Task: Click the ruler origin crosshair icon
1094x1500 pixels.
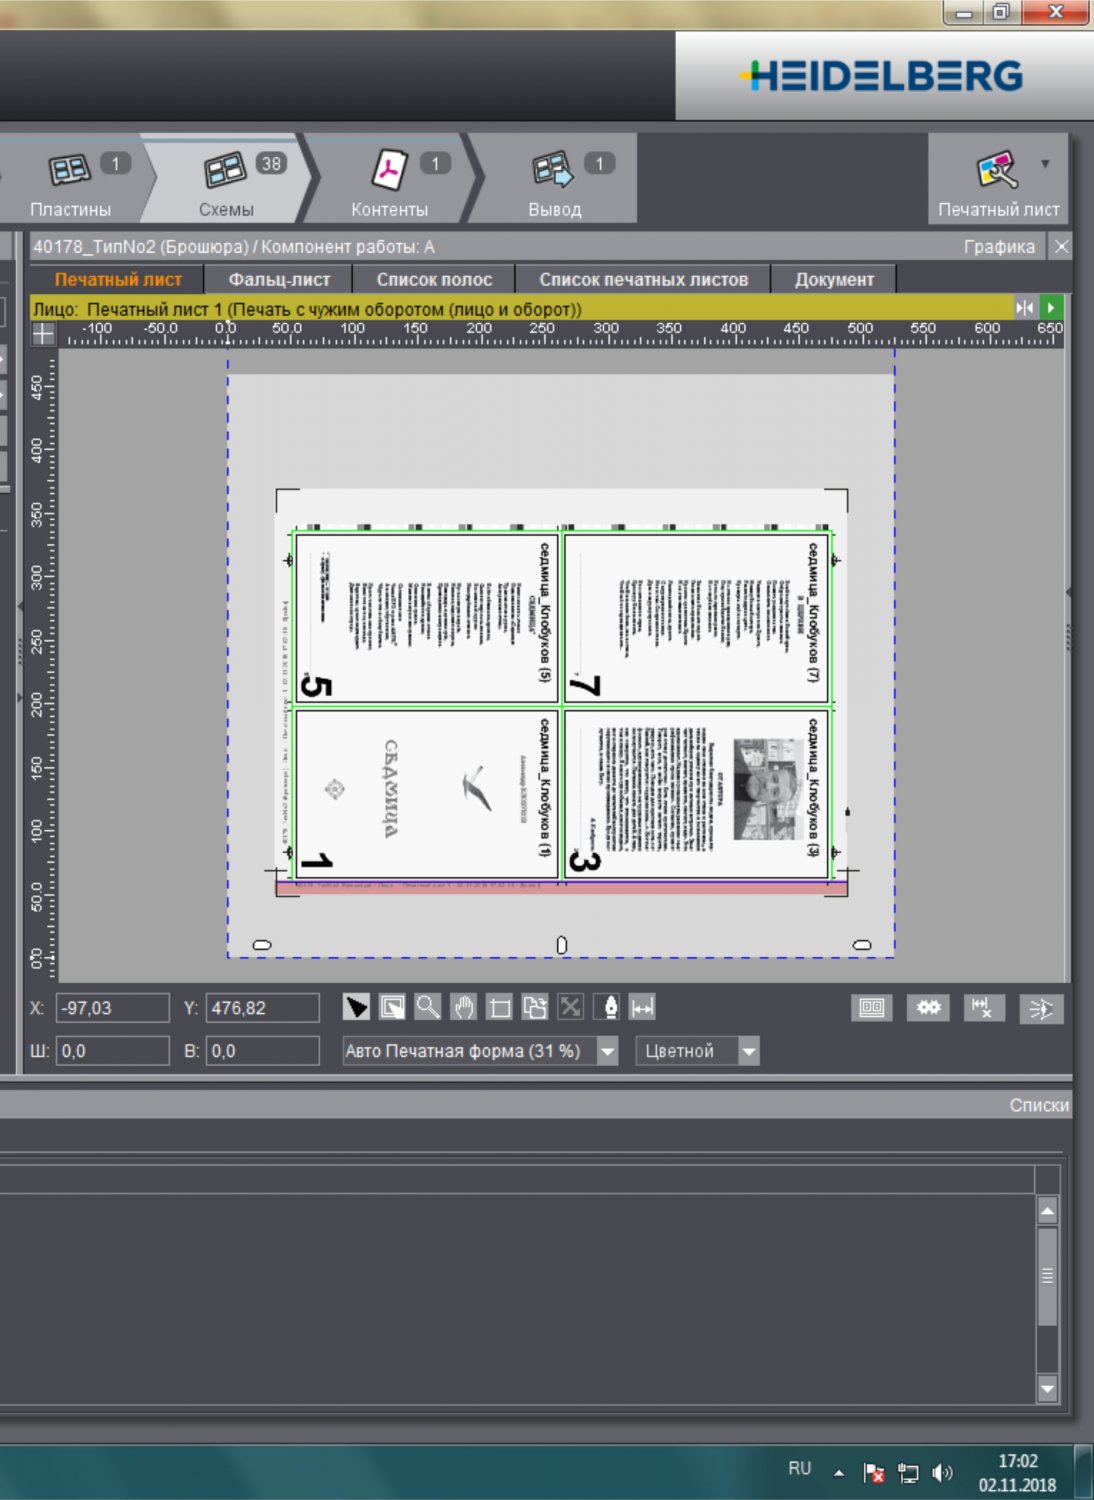Action: coord(44,334)
